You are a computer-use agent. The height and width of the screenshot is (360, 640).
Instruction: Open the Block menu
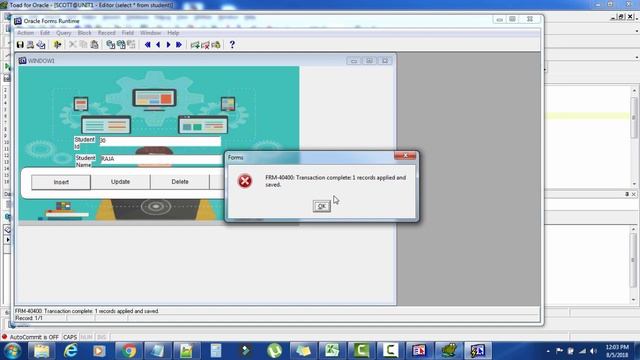[84, 33]
